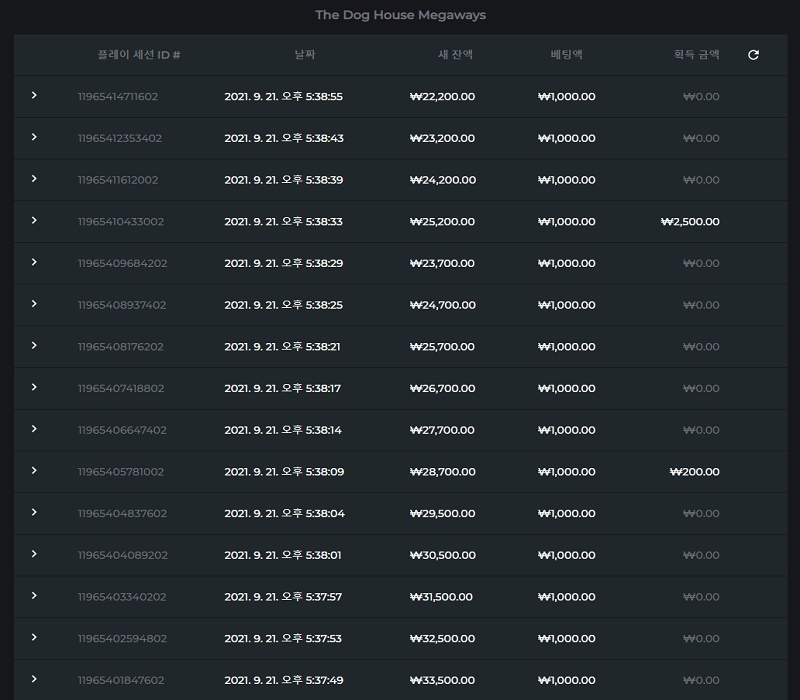Screen dimensions: 800x700
Task: Select session ID 11965406647402
Action: 122,430
